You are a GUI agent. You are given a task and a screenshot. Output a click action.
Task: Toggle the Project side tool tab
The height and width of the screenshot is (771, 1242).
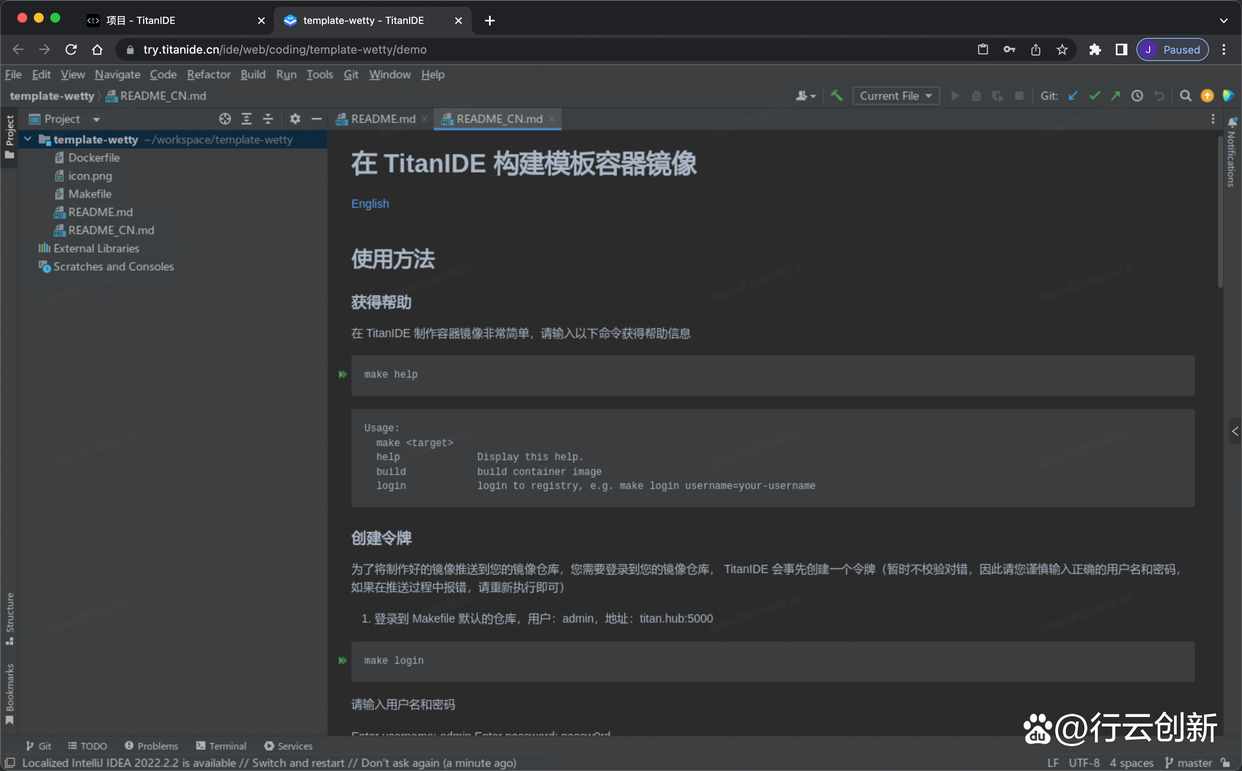pos(9,136)
